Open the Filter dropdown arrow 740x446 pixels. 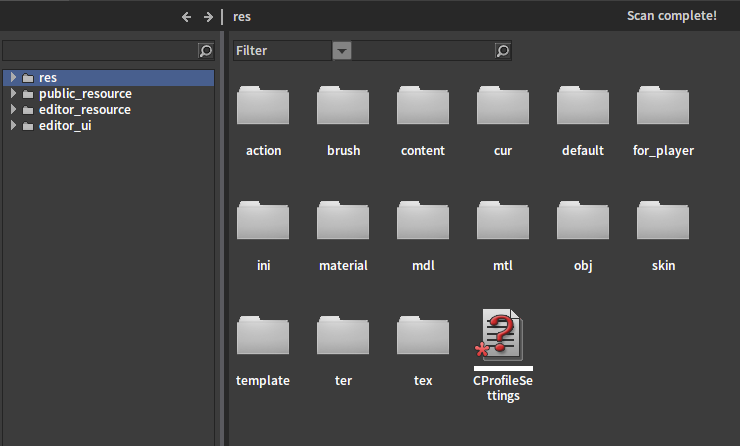[x=342, y=50]
